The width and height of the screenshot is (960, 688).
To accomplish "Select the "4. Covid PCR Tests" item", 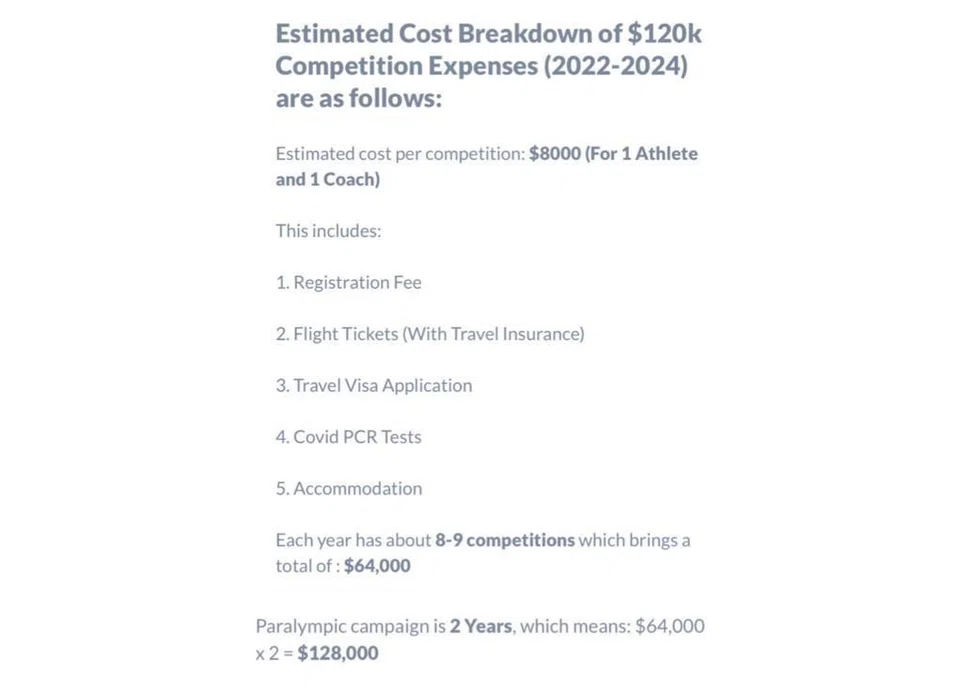I will tap(348, 437).
